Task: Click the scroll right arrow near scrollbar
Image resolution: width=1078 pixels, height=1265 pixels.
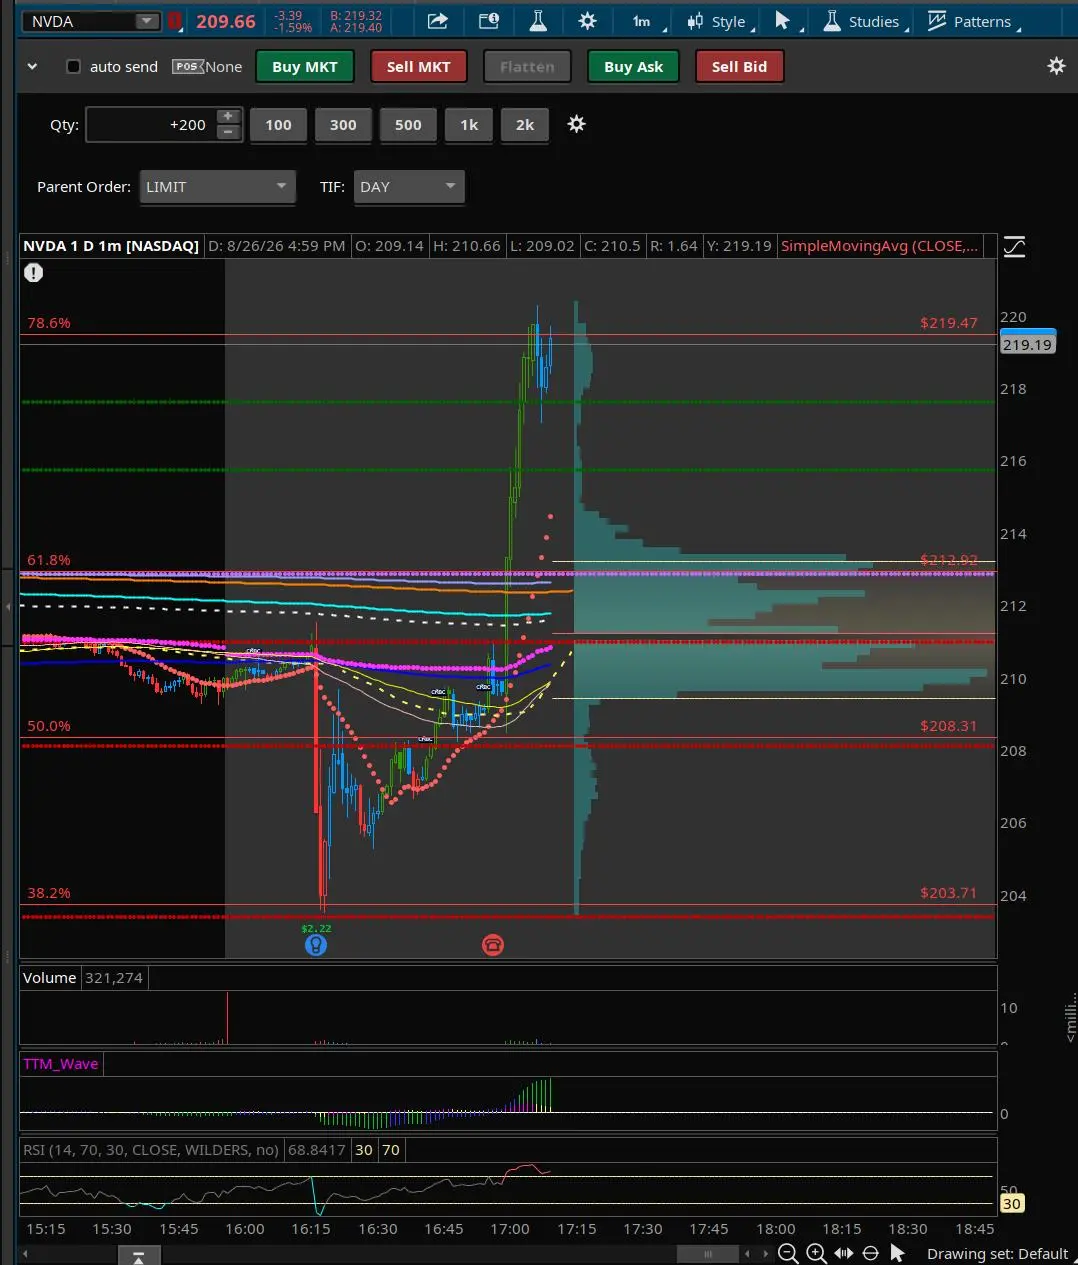Action: click(766, 1254)
